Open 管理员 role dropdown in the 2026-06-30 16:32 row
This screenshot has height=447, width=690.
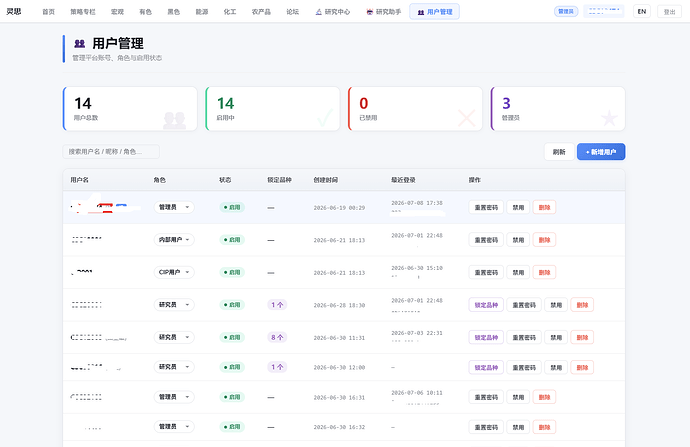(174, 427)
